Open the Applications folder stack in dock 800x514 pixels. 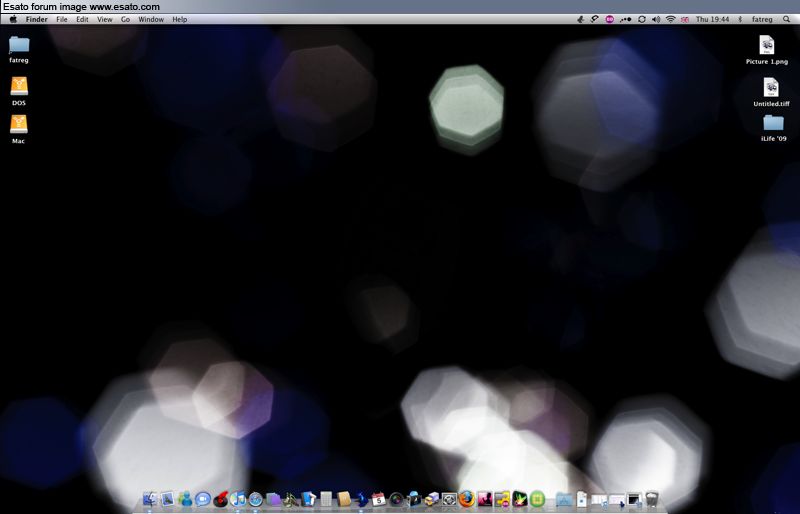(x=564, y=499)
